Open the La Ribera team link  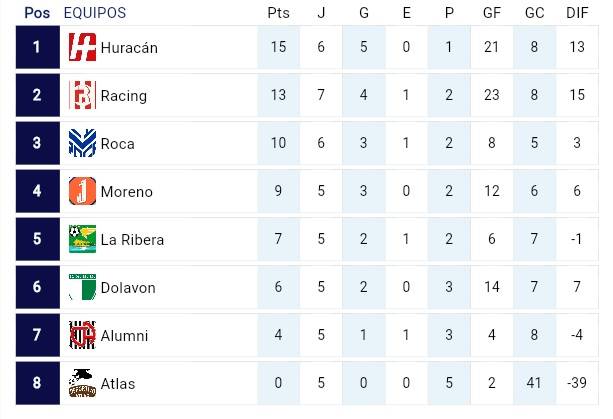132,240
